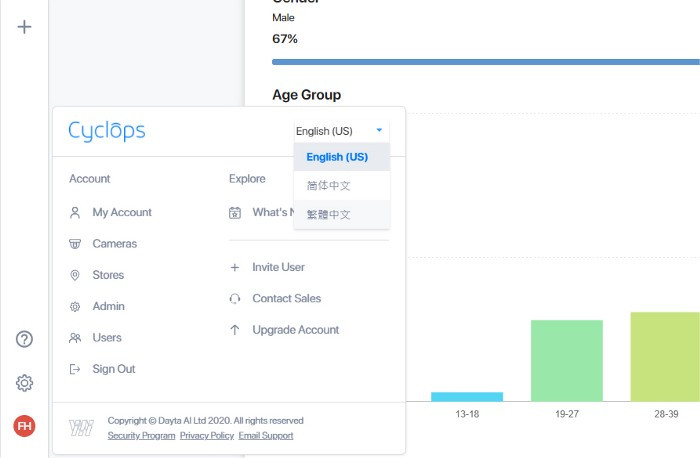Open the Security Program link
Screen dimensions: 700x458
click(141, 436)
